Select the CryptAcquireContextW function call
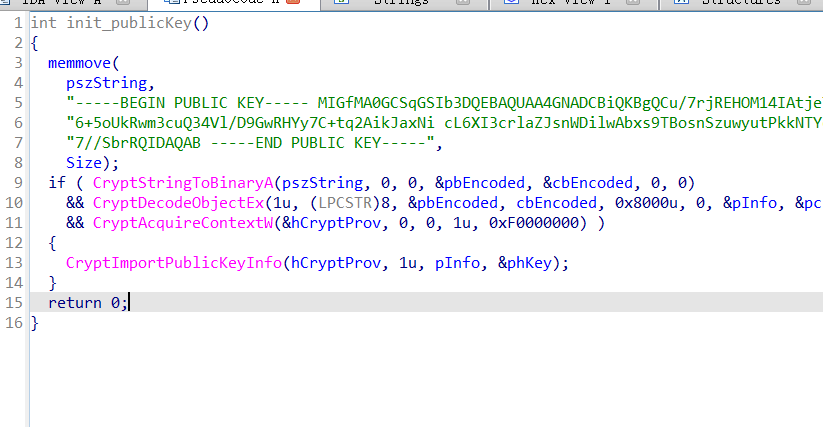The width and height of the screenshot is (823, 427). (x=183, y=223)
